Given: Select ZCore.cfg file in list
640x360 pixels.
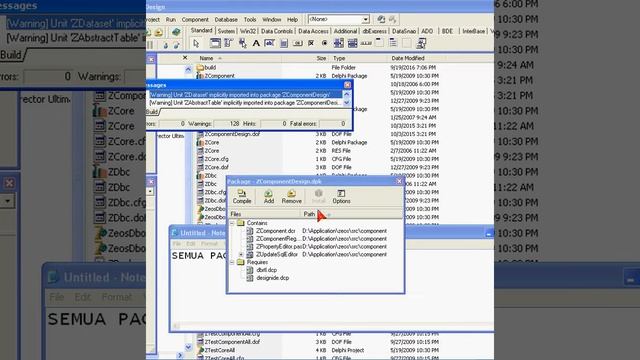Looking at the screenshot, I should click(216, 159).
